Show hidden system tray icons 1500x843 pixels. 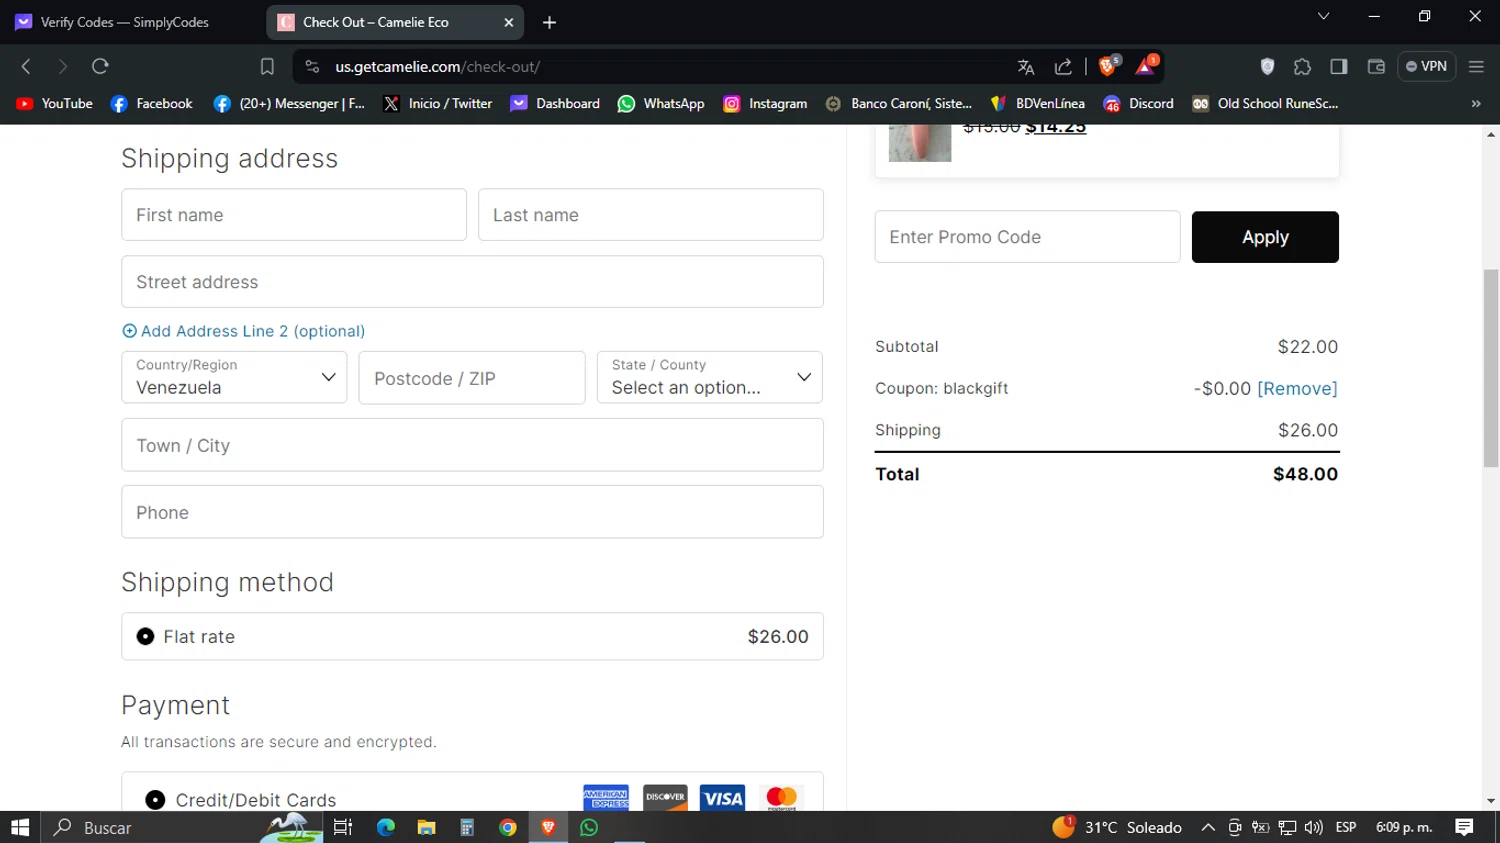coord(1208,827)
